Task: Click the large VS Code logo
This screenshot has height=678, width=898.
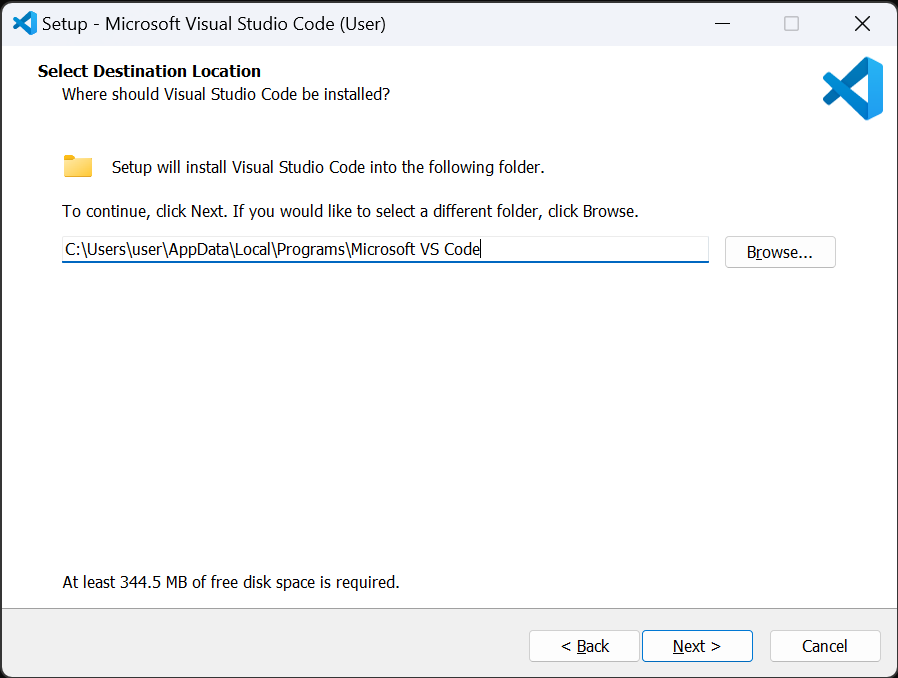Action: pos(853,88)
